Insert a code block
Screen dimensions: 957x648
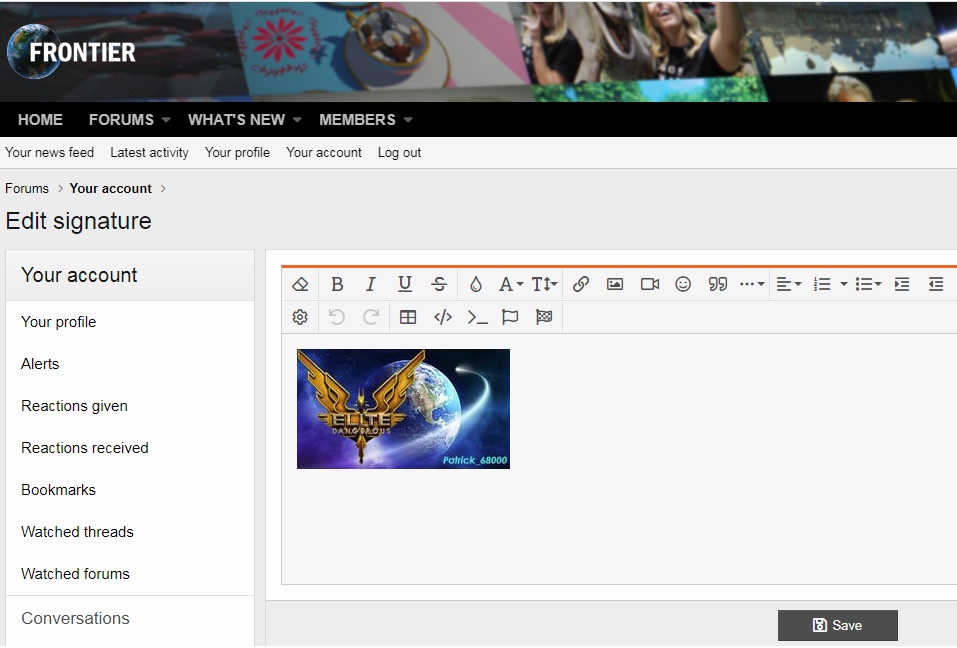[442, 317]
